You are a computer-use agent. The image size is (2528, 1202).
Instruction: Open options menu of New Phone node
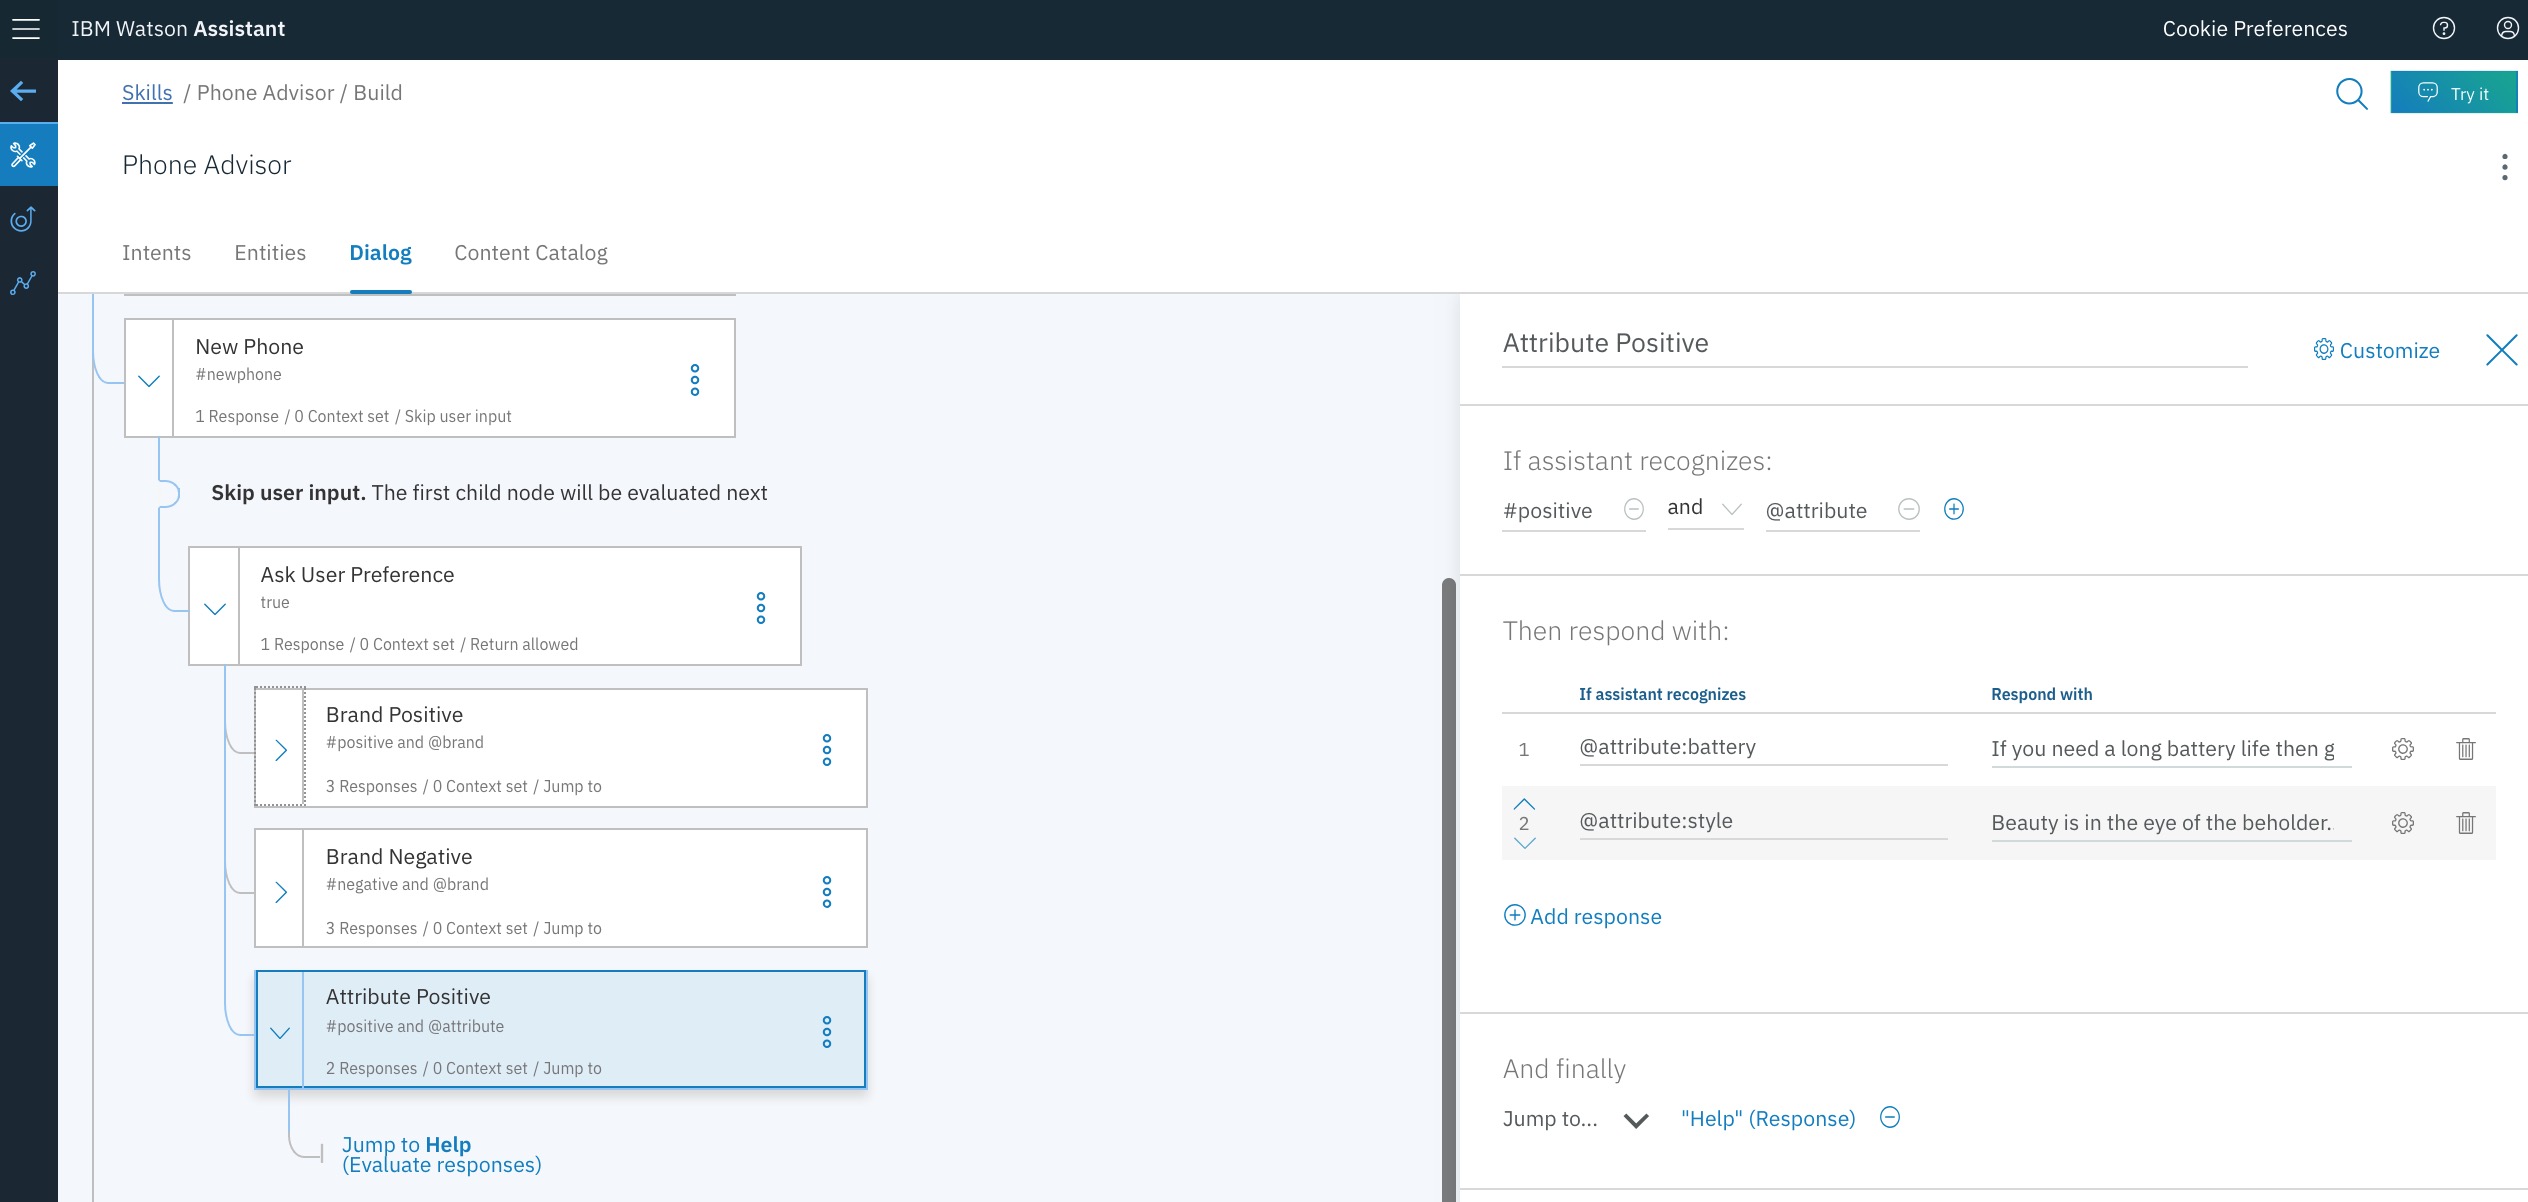coord(695,380)
